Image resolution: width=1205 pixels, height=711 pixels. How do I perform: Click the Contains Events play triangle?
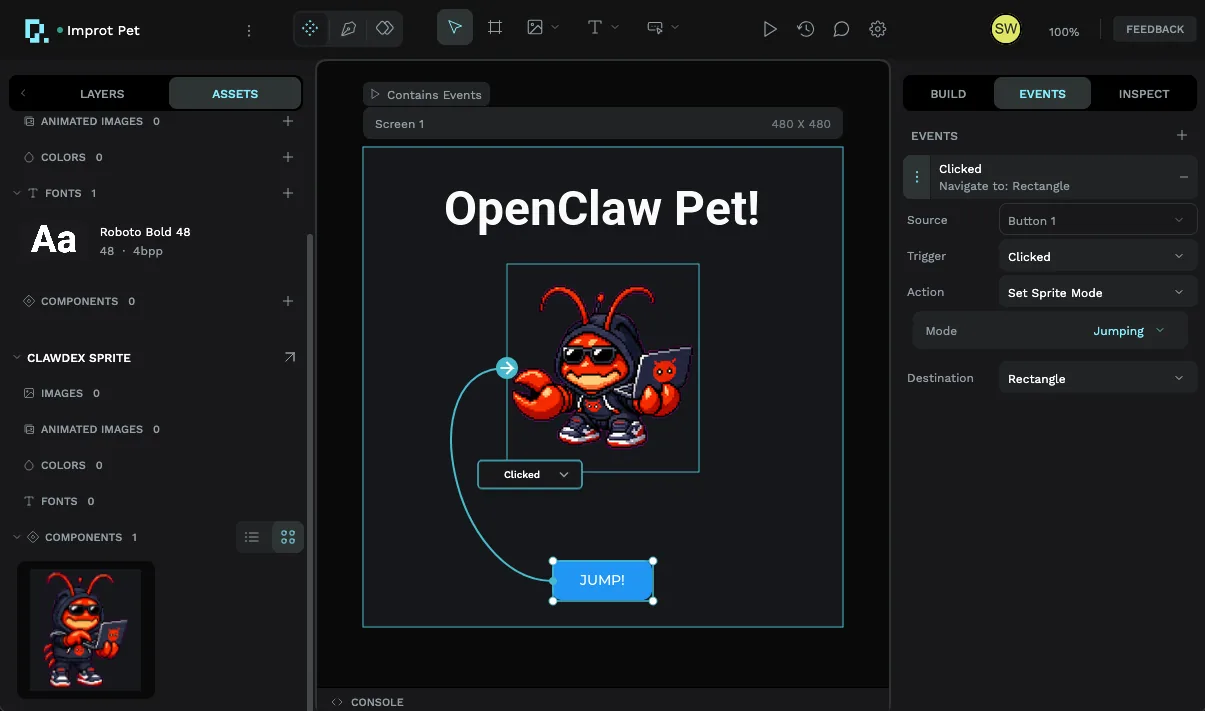[375, 94]
